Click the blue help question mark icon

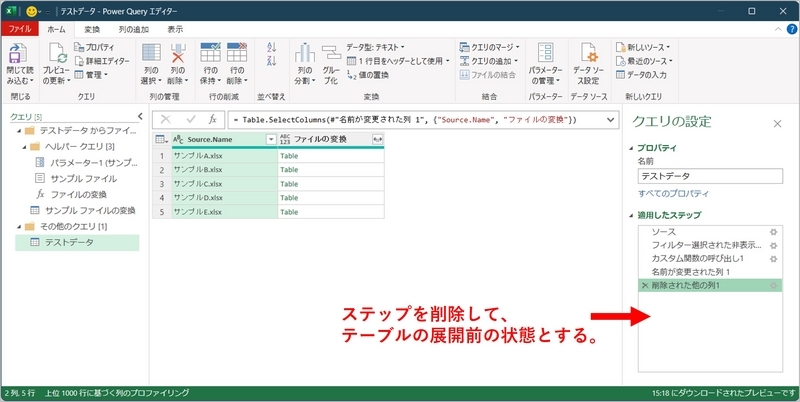click(x=791, y=29)
